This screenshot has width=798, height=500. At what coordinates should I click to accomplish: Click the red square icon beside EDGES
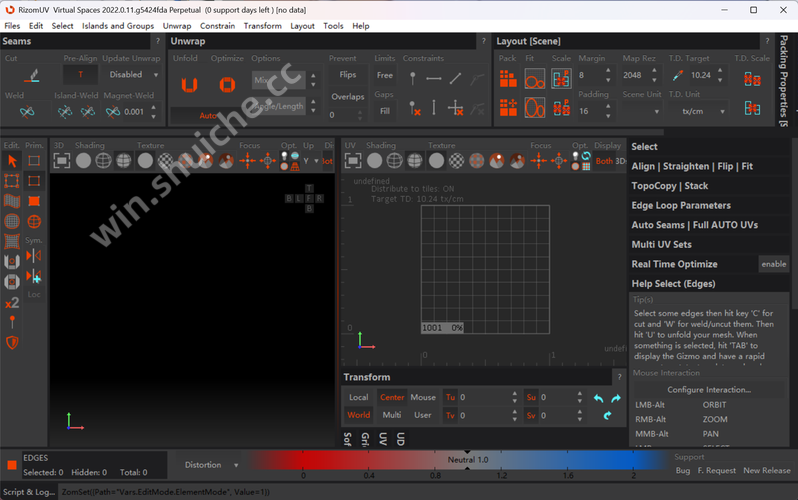pyautogui.click(x=12, y=465)
